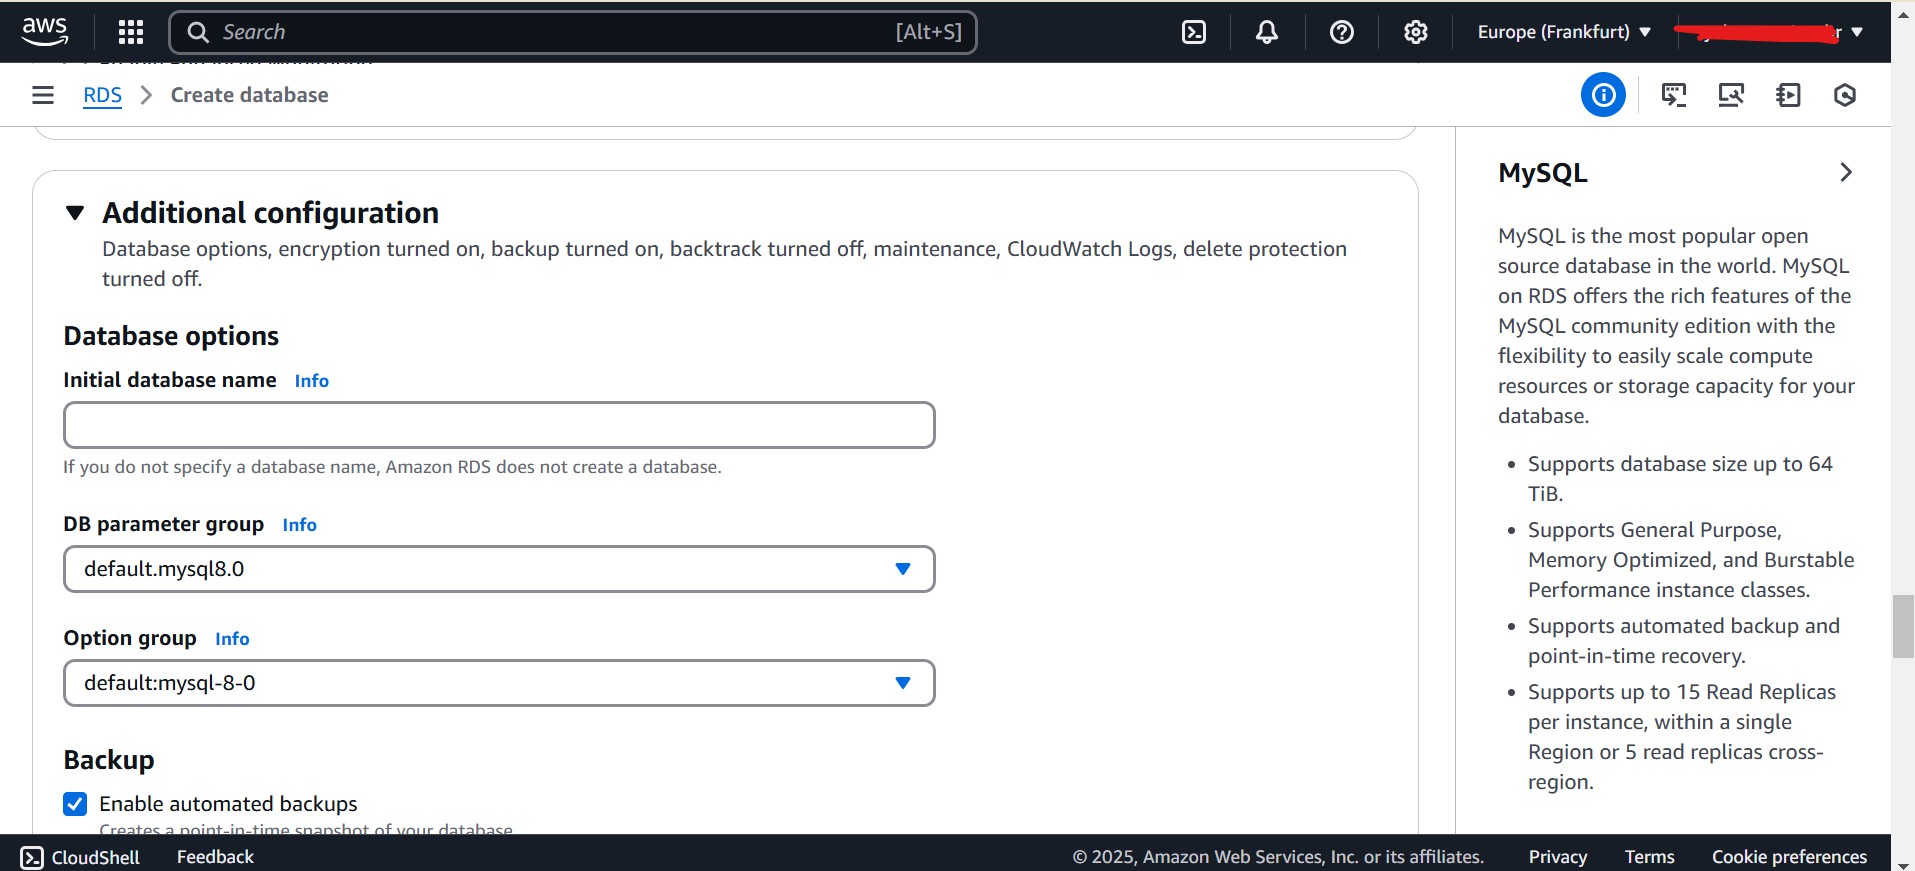Focus the AWS Search bar
The width and height of the screenshot is (1915, 871).
[x=572, y=32]
